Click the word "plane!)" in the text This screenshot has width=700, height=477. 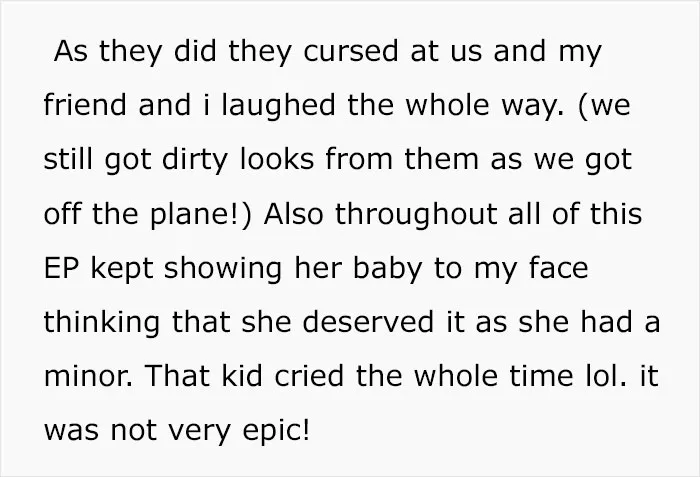click(201, 214)
